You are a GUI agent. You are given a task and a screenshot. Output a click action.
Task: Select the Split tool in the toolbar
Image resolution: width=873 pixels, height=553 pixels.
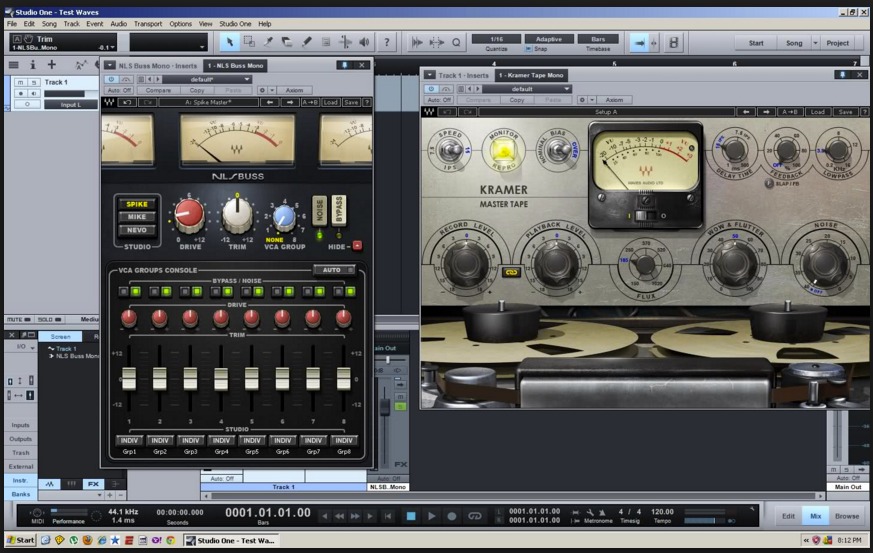point(268,42)
